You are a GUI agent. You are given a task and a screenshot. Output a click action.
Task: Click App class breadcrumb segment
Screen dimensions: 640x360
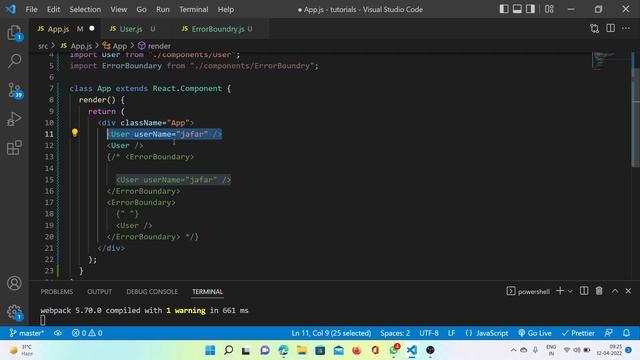pyautogui.click(x=115, y=46)
